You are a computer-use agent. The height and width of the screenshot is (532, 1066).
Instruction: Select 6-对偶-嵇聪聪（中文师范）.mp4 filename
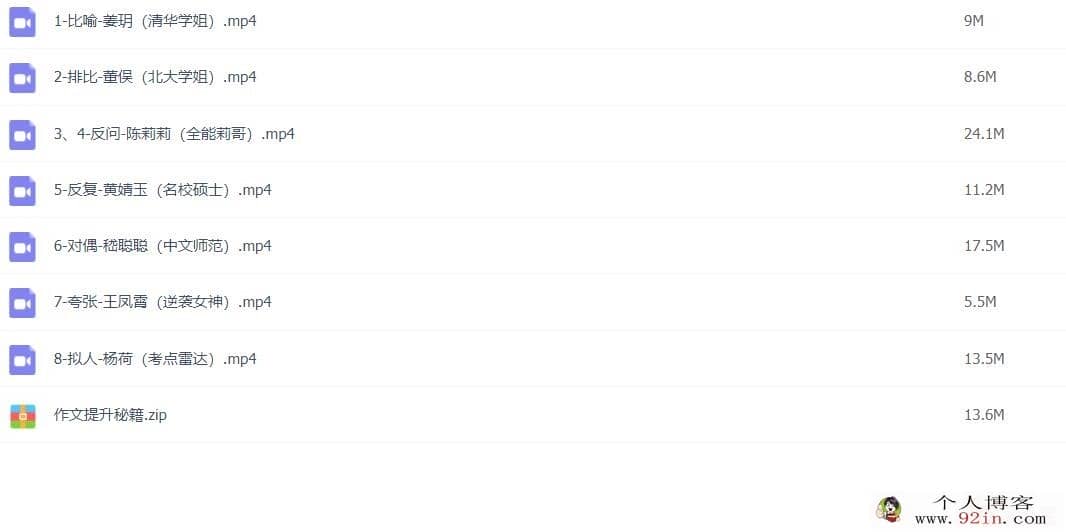click(162, 245)
